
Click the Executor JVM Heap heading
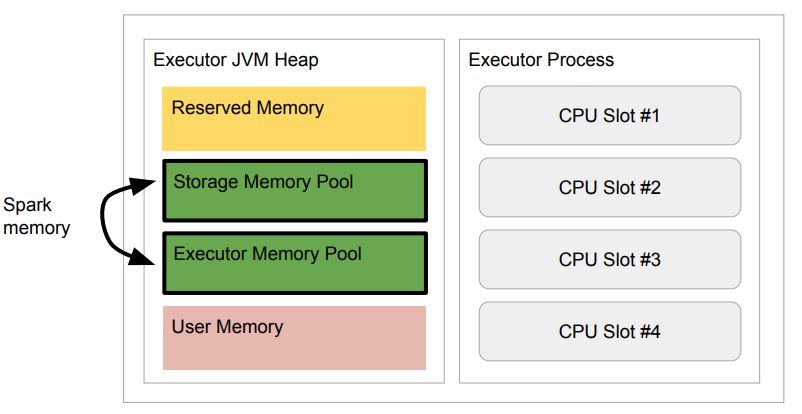pos(236,60)
